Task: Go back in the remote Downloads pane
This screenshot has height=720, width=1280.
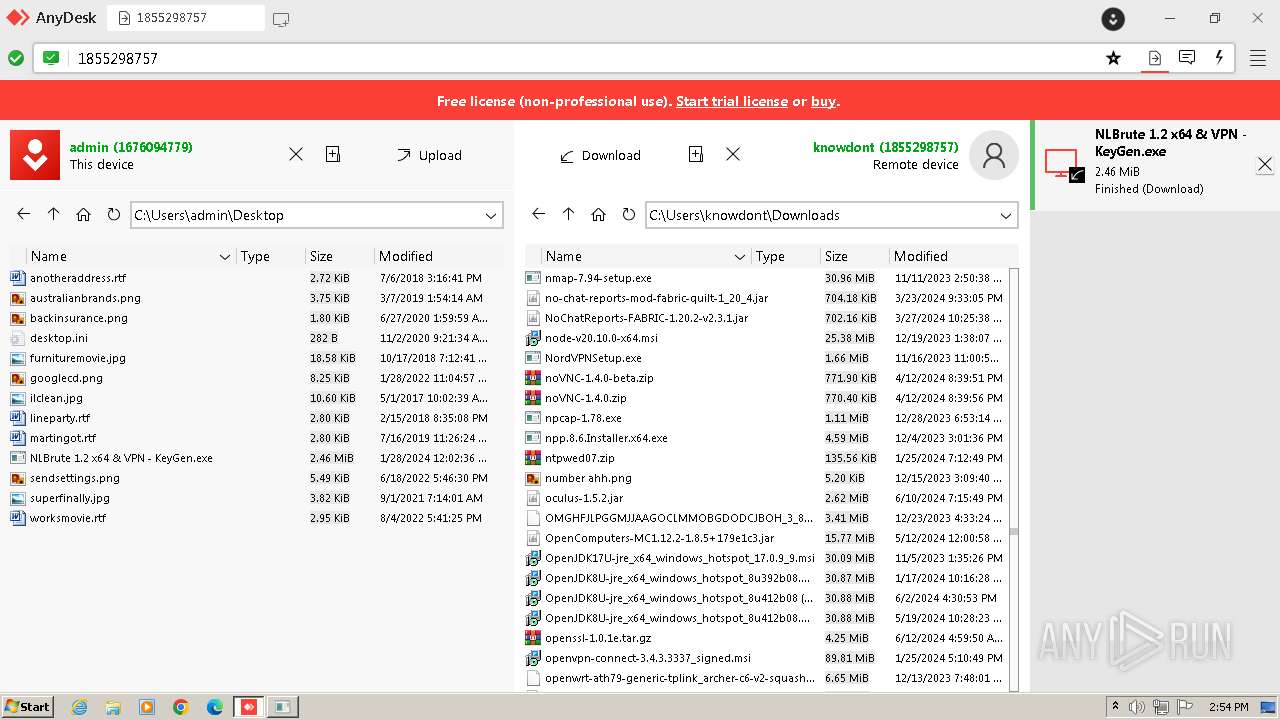Action: pyautogui.click(x=539, y=214)
